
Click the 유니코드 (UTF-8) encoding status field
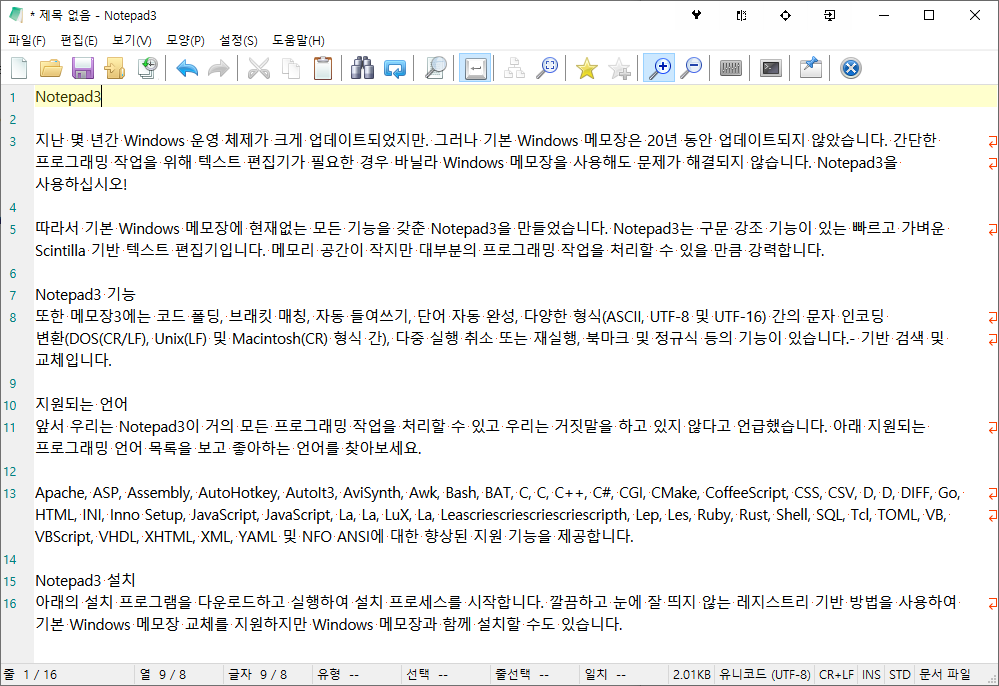click(x=765, y=675)
